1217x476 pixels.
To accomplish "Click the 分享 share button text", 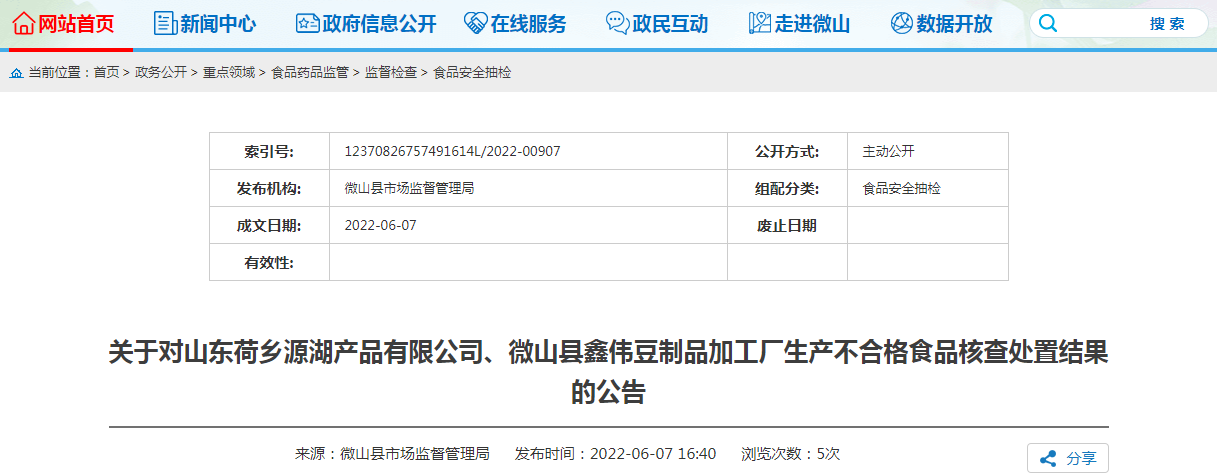I will click(x=1081, y=459).
